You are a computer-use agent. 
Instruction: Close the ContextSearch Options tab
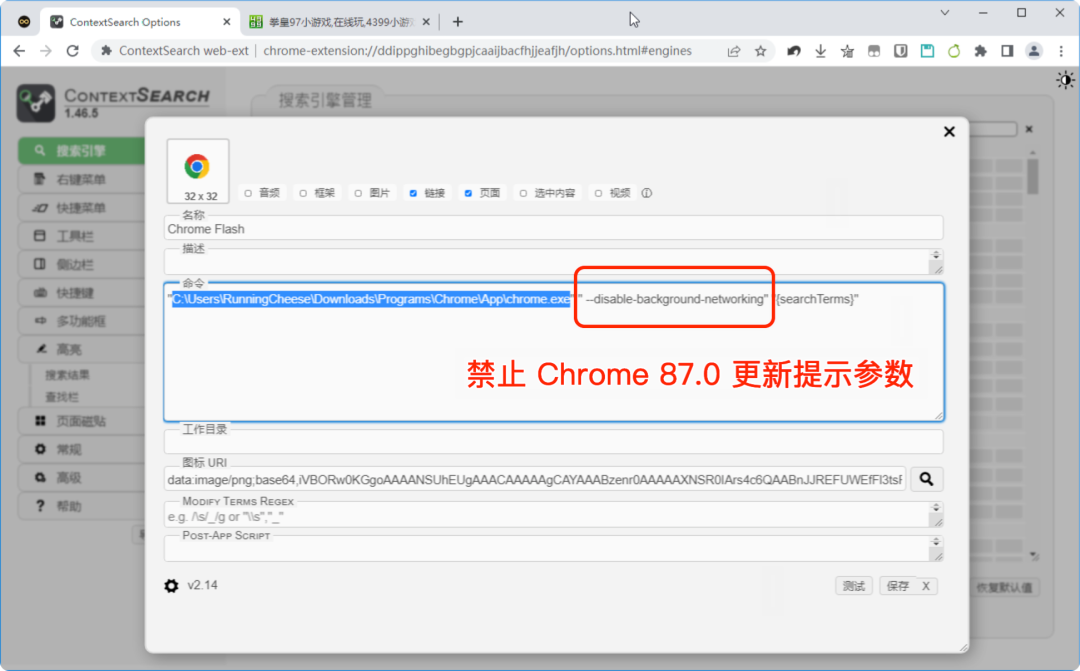tap(227, 21)
